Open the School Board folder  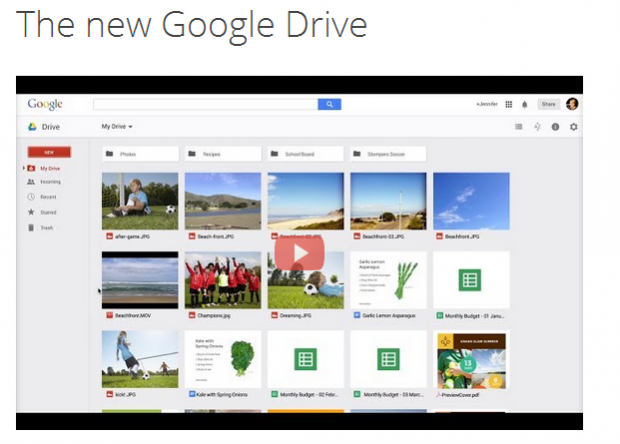coord(306,154)
